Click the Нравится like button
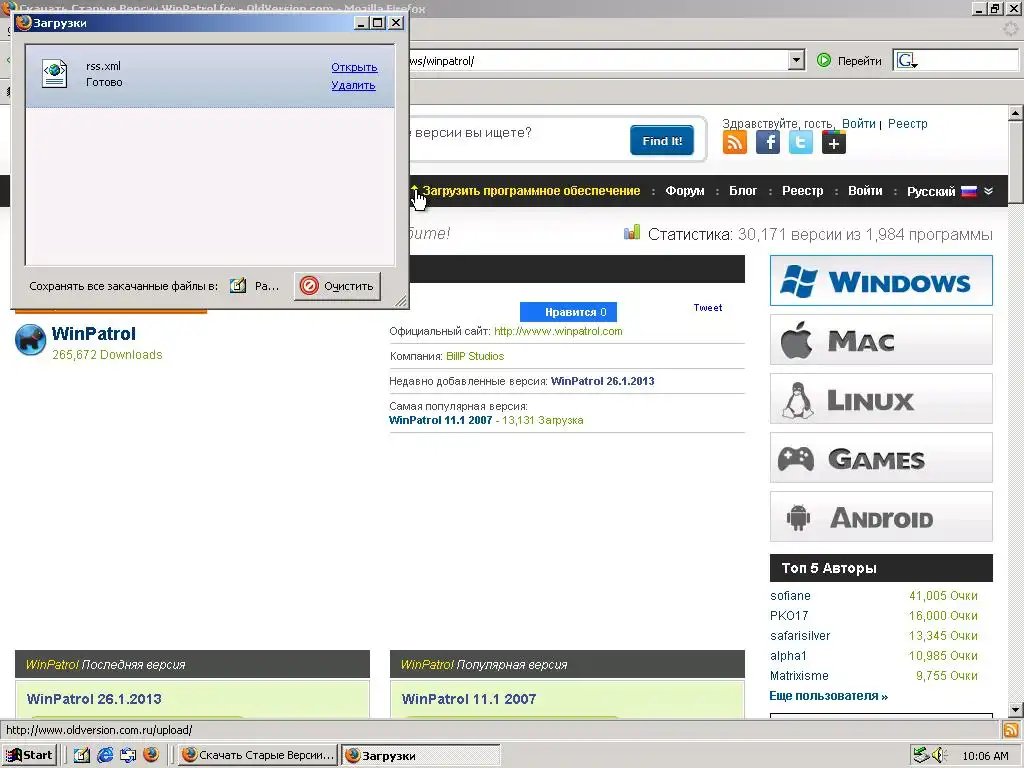The image size is (1024, 768). coord(569,312)
